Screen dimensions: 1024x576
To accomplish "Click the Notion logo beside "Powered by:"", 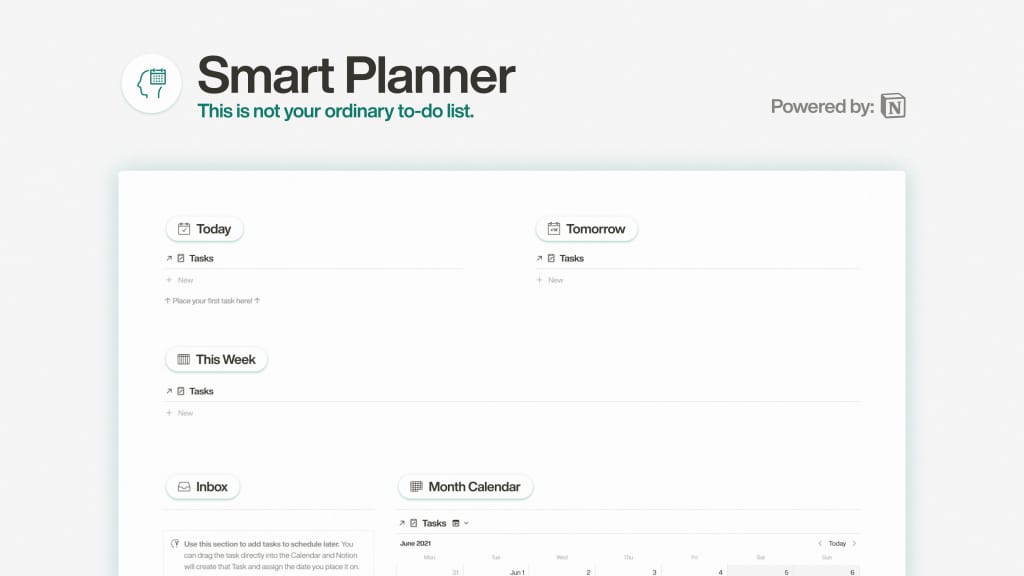I will (893, 106).
